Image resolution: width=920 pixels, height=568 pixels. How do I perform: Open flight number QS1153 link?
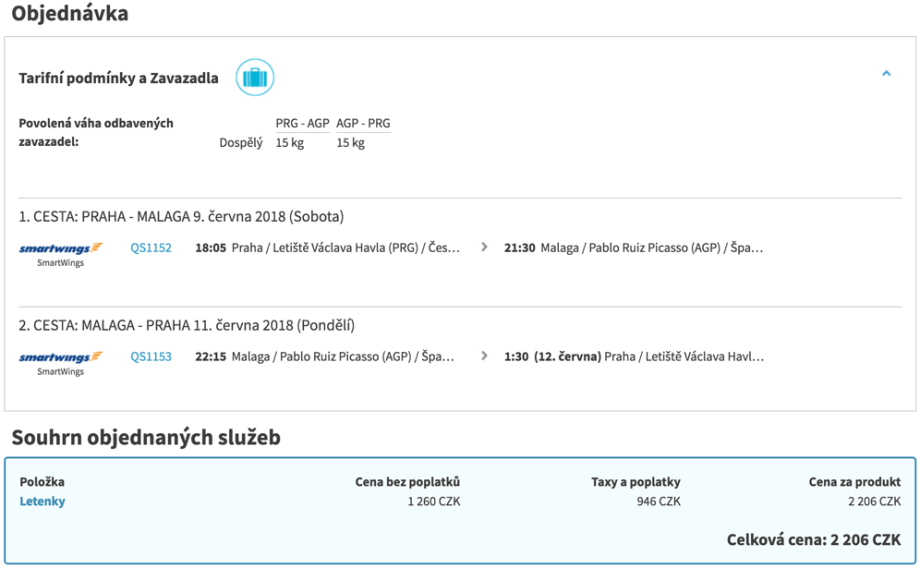tap(151, 356)
